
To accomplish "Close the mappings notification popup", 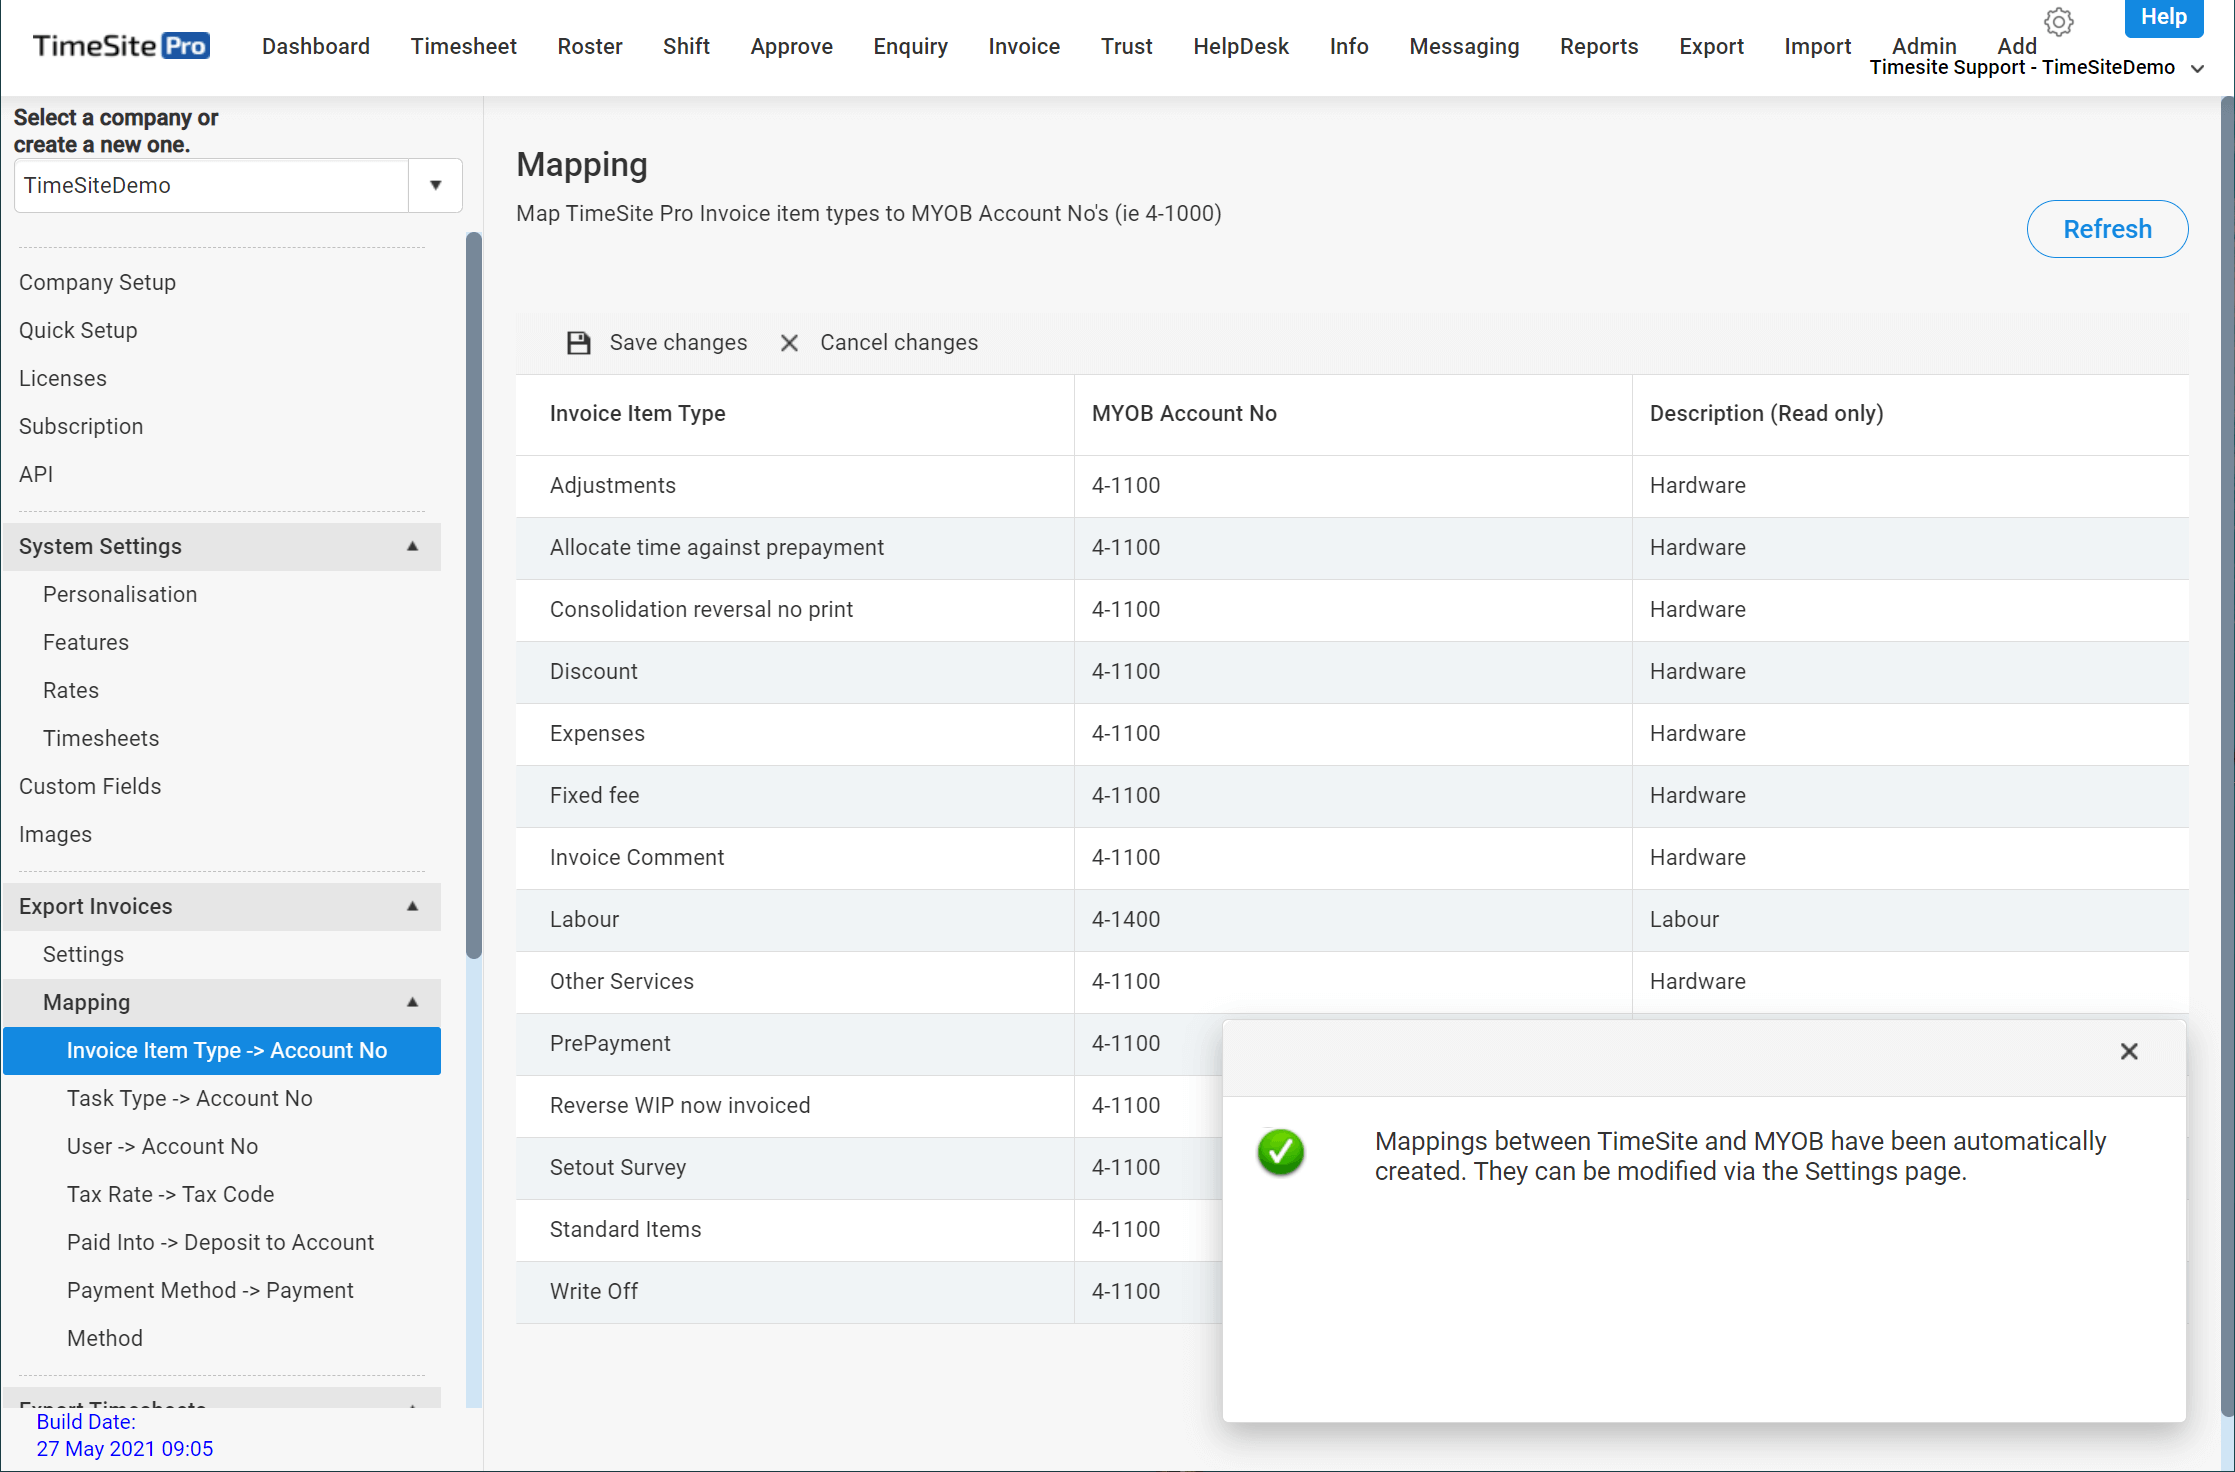I will [2129, 1051].
